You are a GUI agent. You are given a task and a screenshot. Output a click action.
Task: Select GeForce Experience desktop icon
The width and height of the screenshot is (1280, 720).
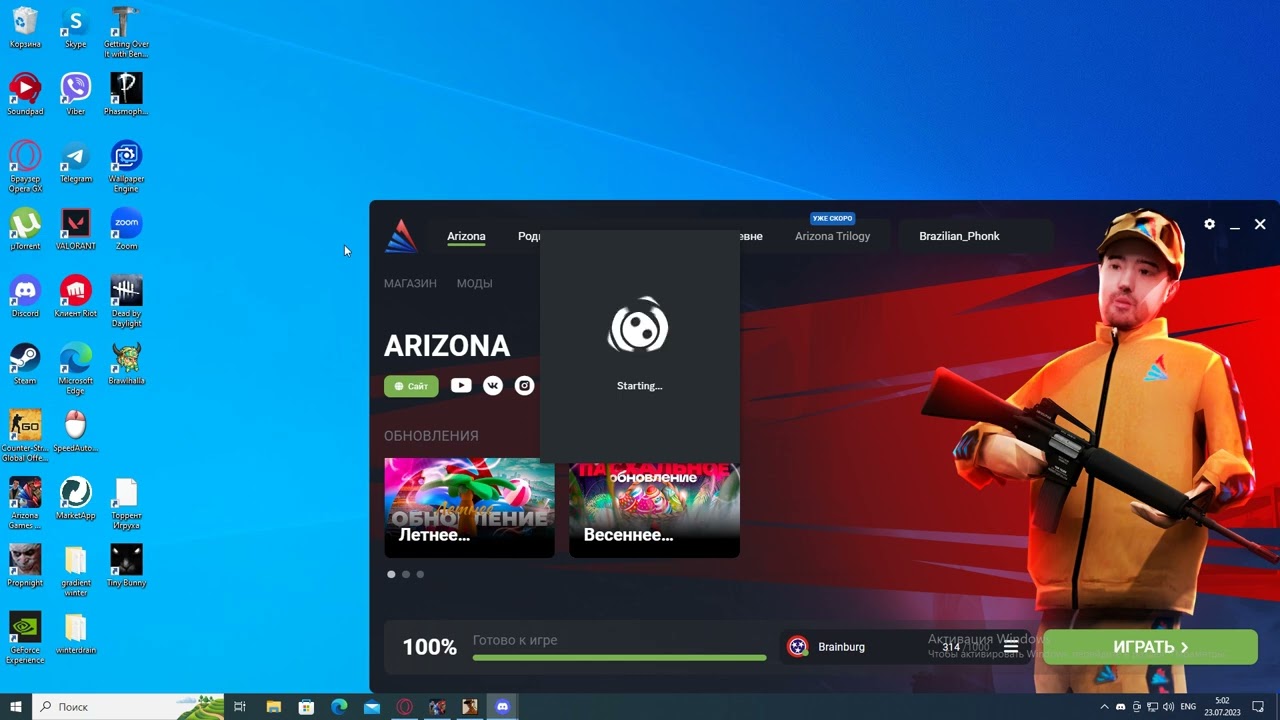[25, 637]
